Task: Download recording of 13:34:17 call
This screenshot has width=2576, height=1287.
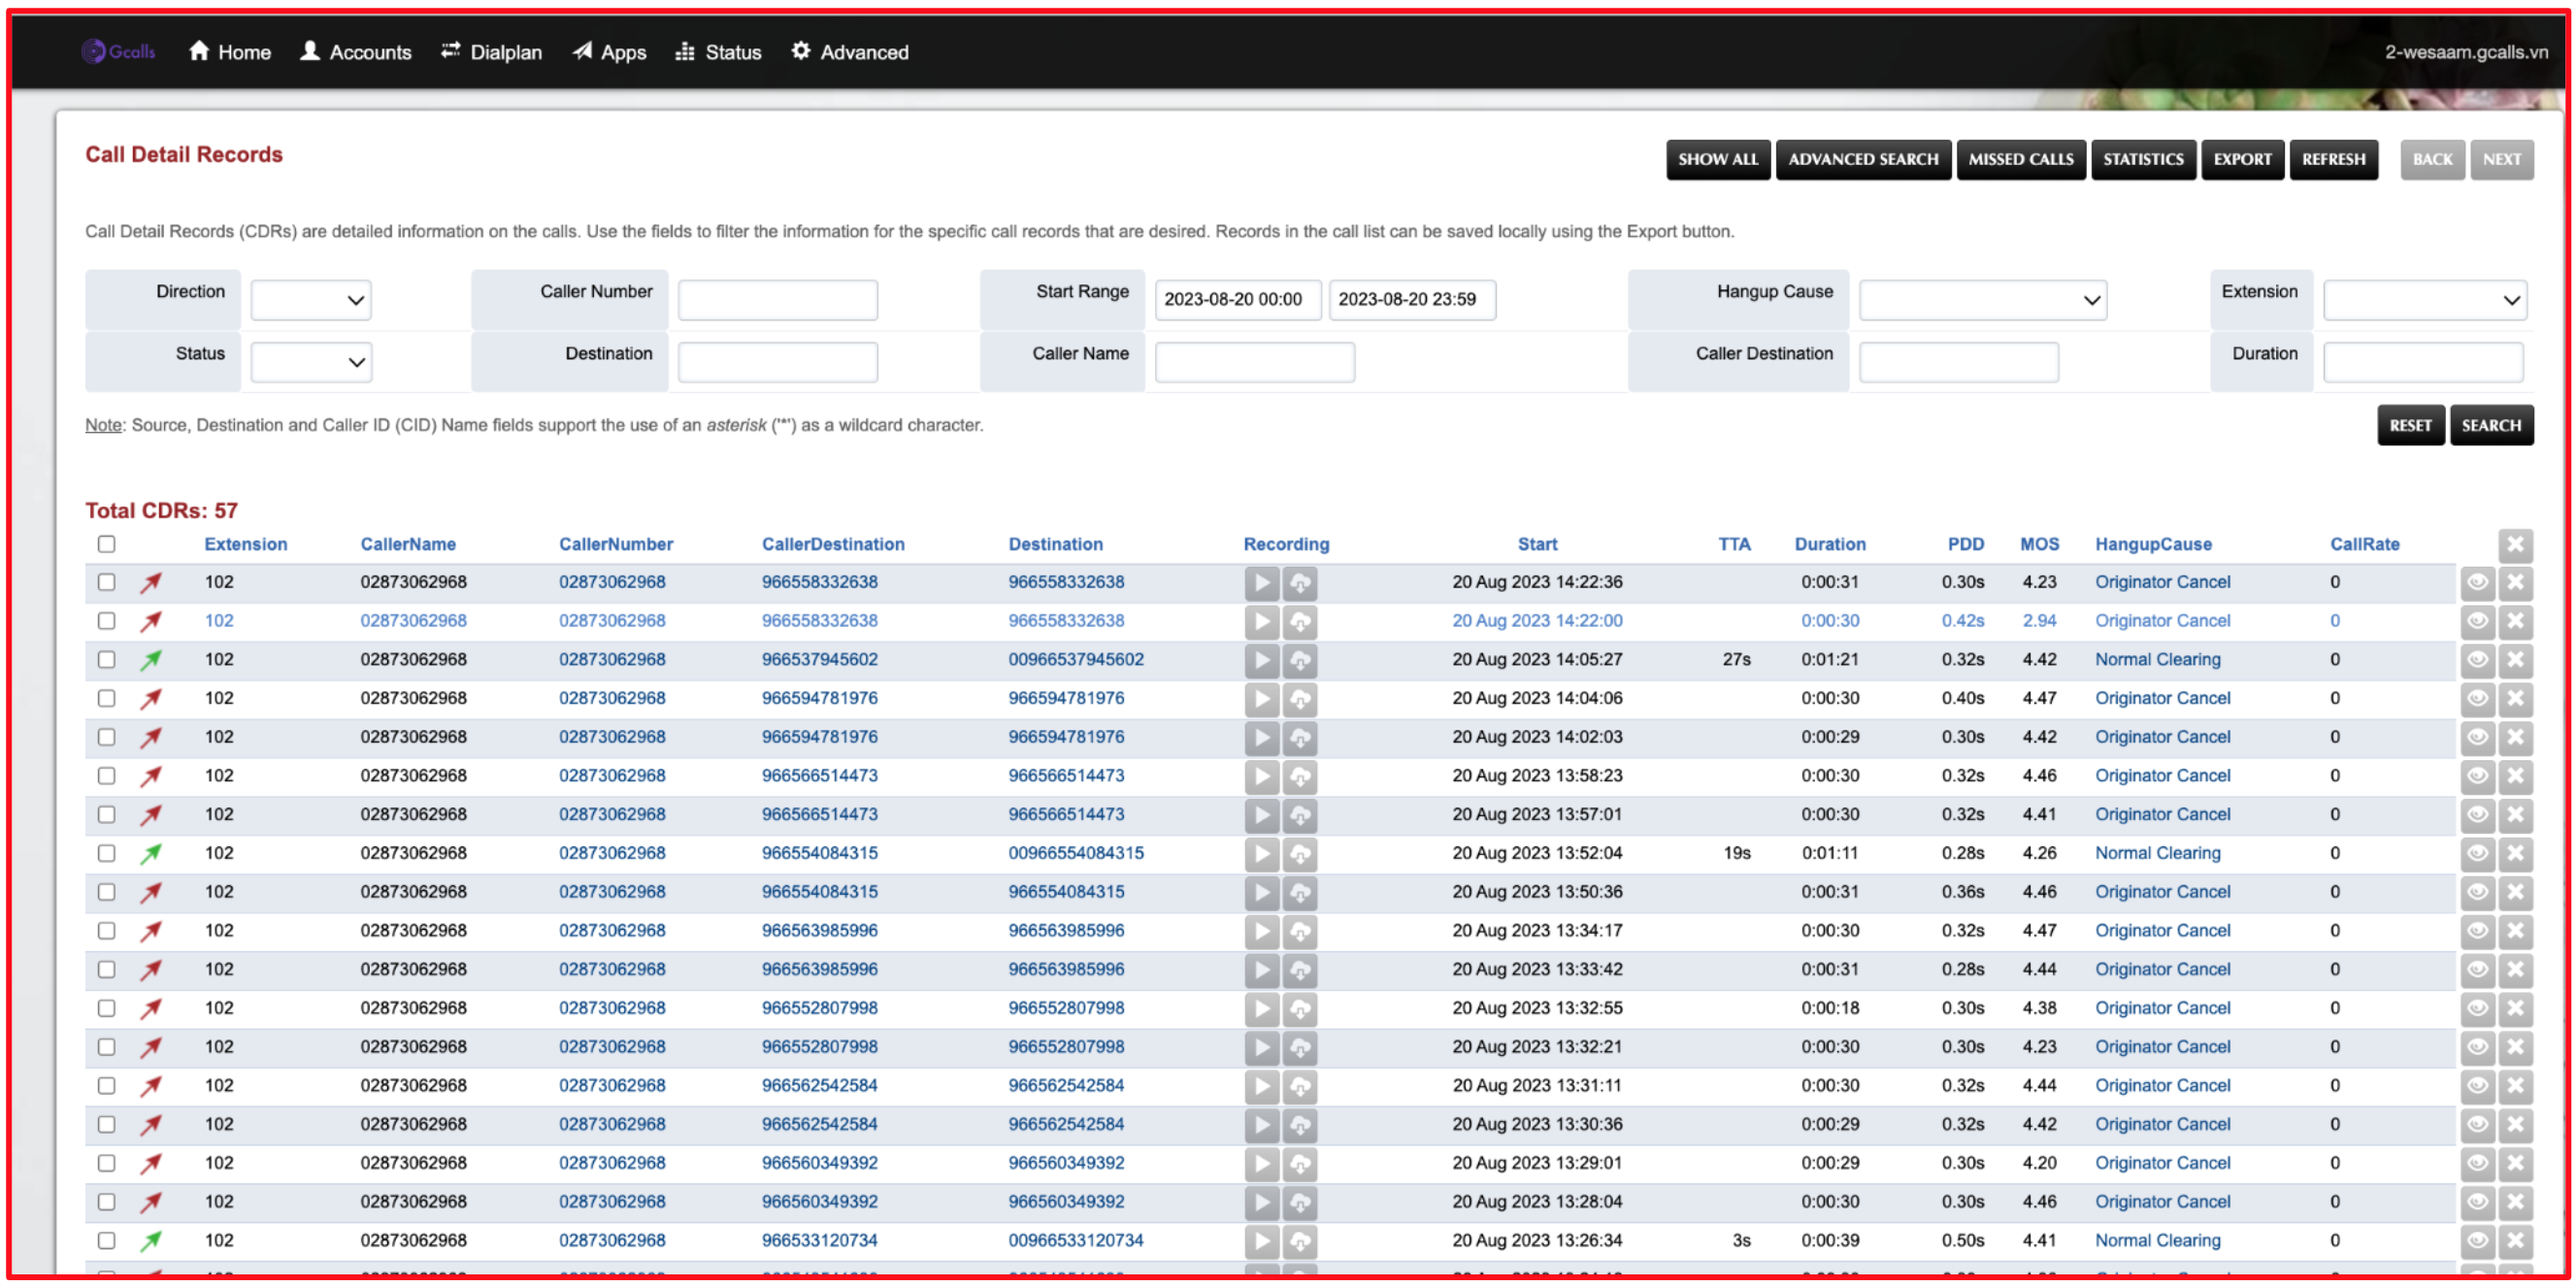Action: click(x=1300, y=931)
